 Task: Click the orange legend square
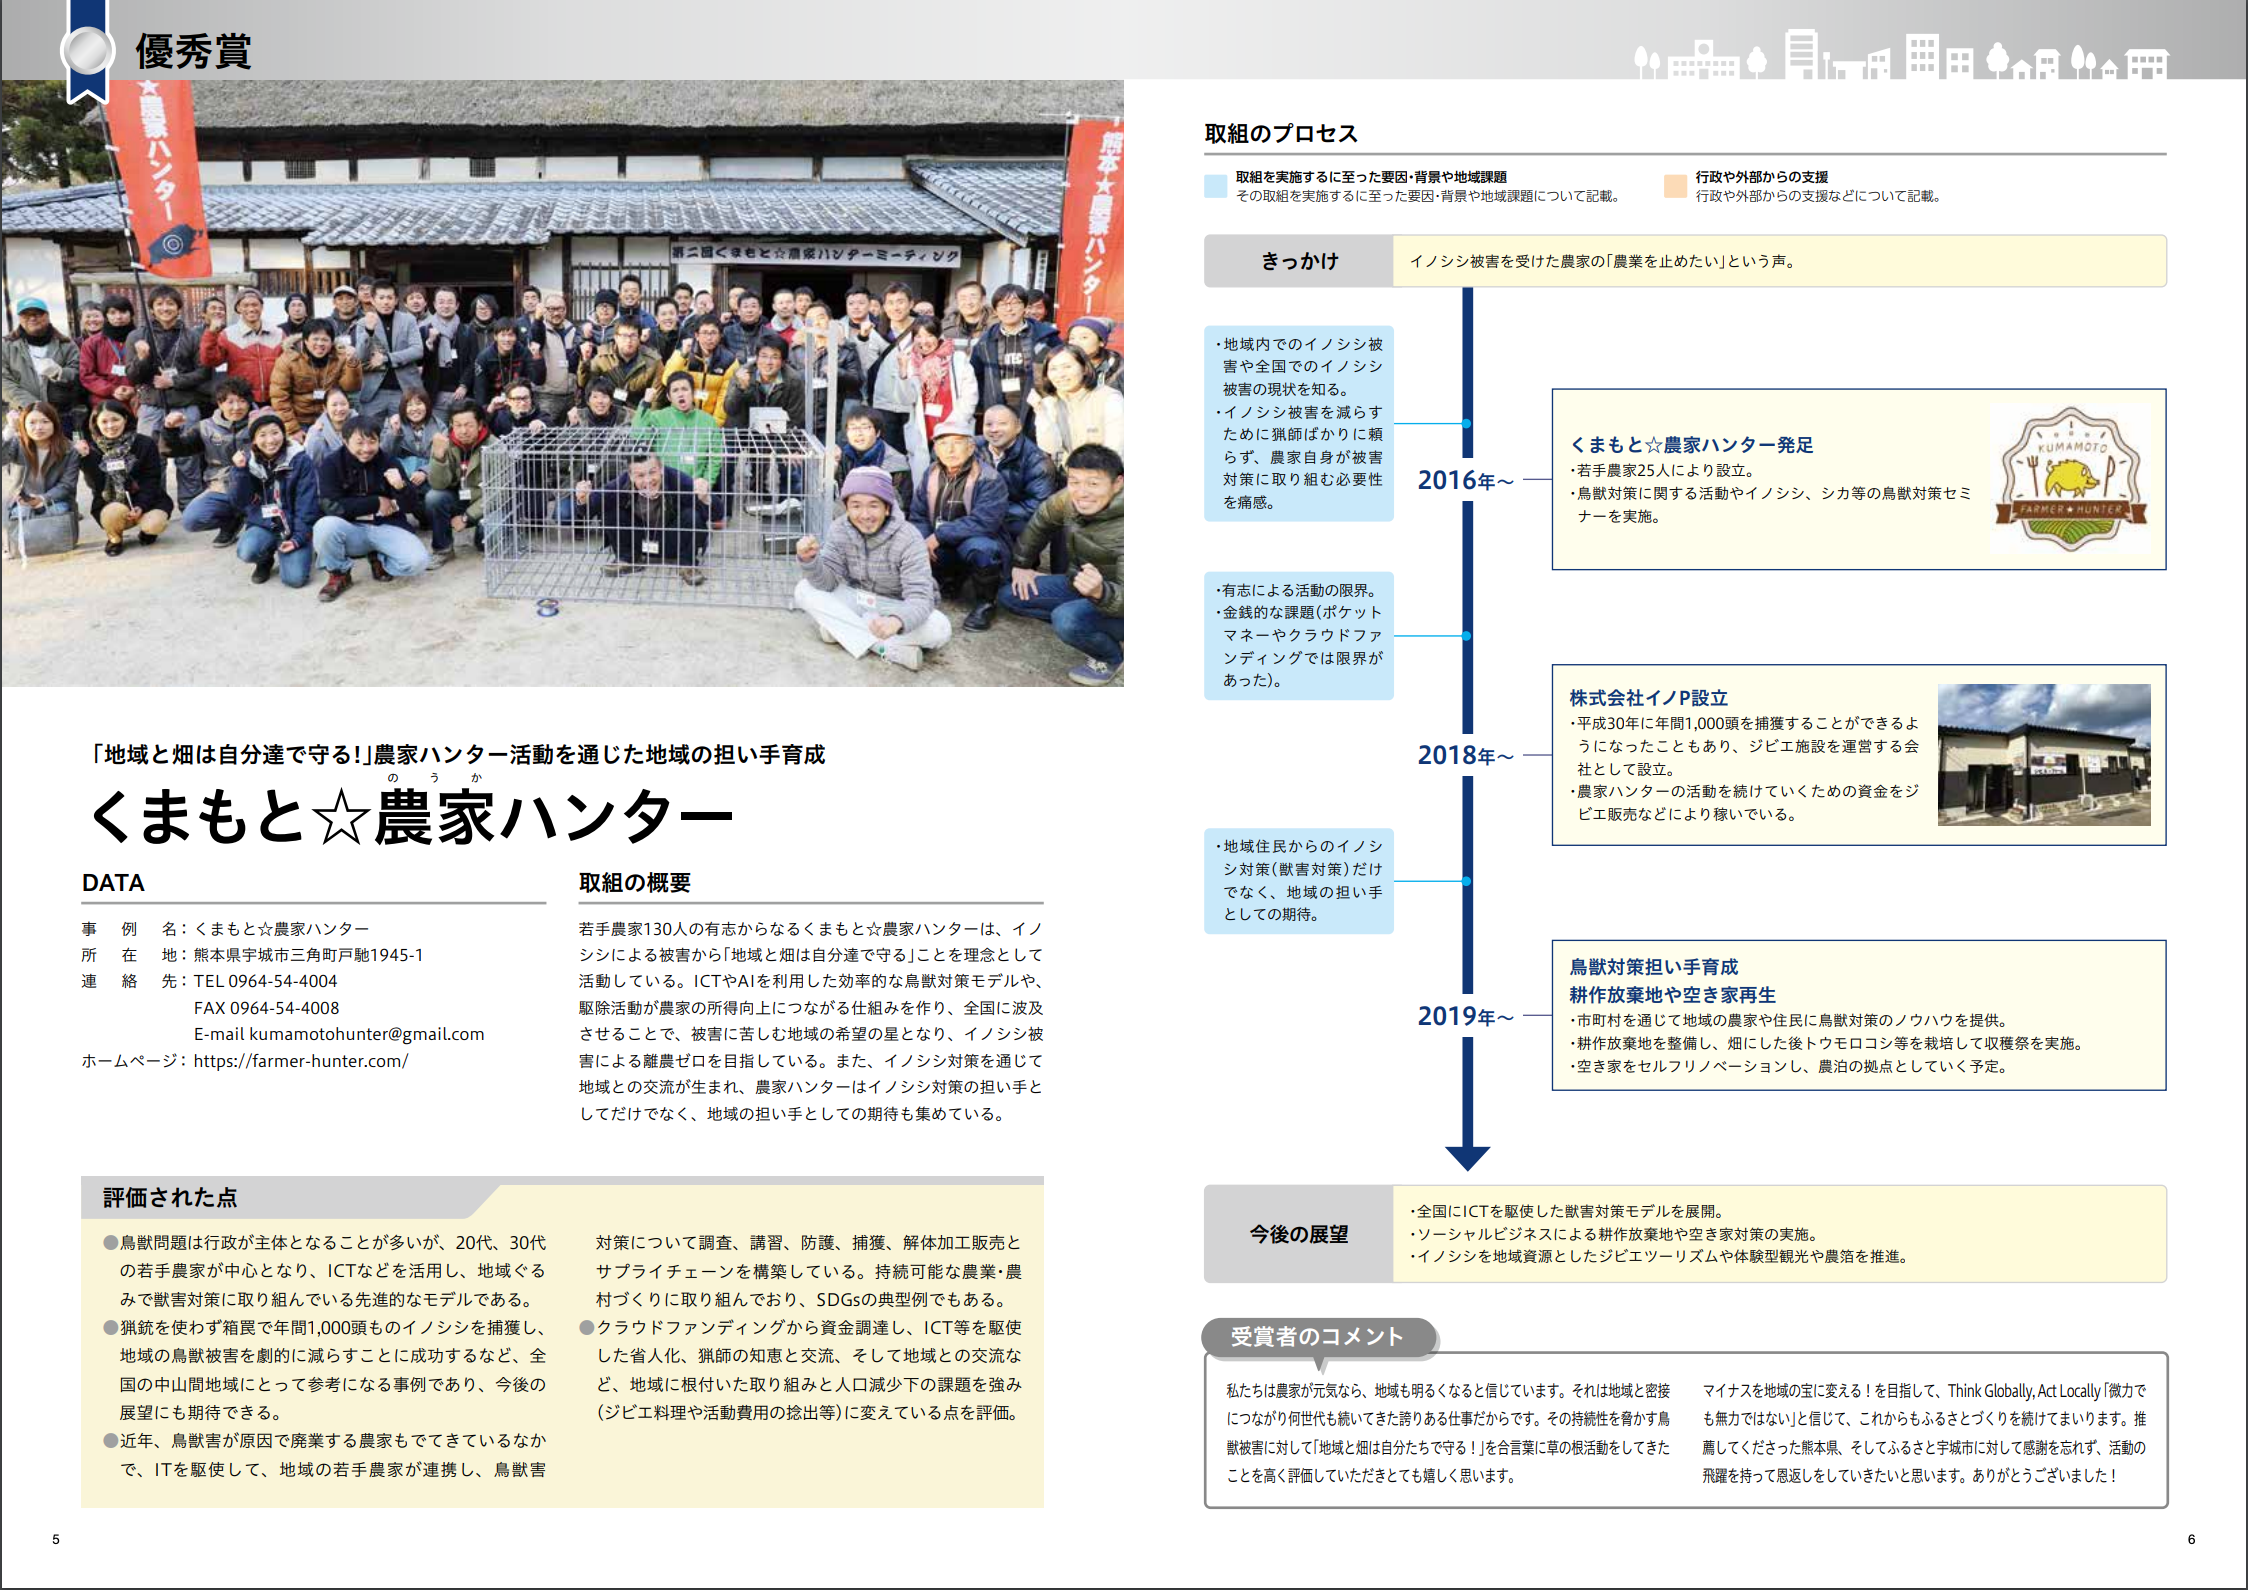pyautogui.click(x=1675, y=186)
